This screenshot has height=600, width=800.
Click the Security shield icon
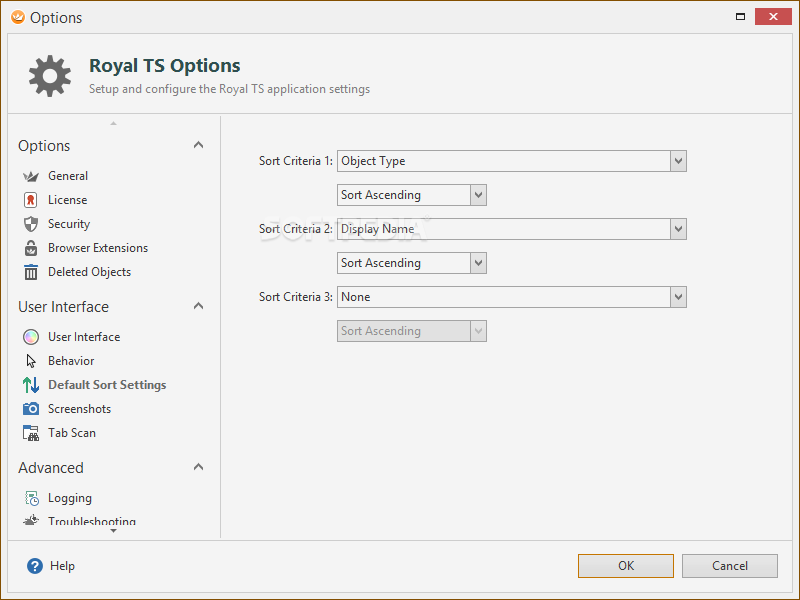[x=31, y=224]
